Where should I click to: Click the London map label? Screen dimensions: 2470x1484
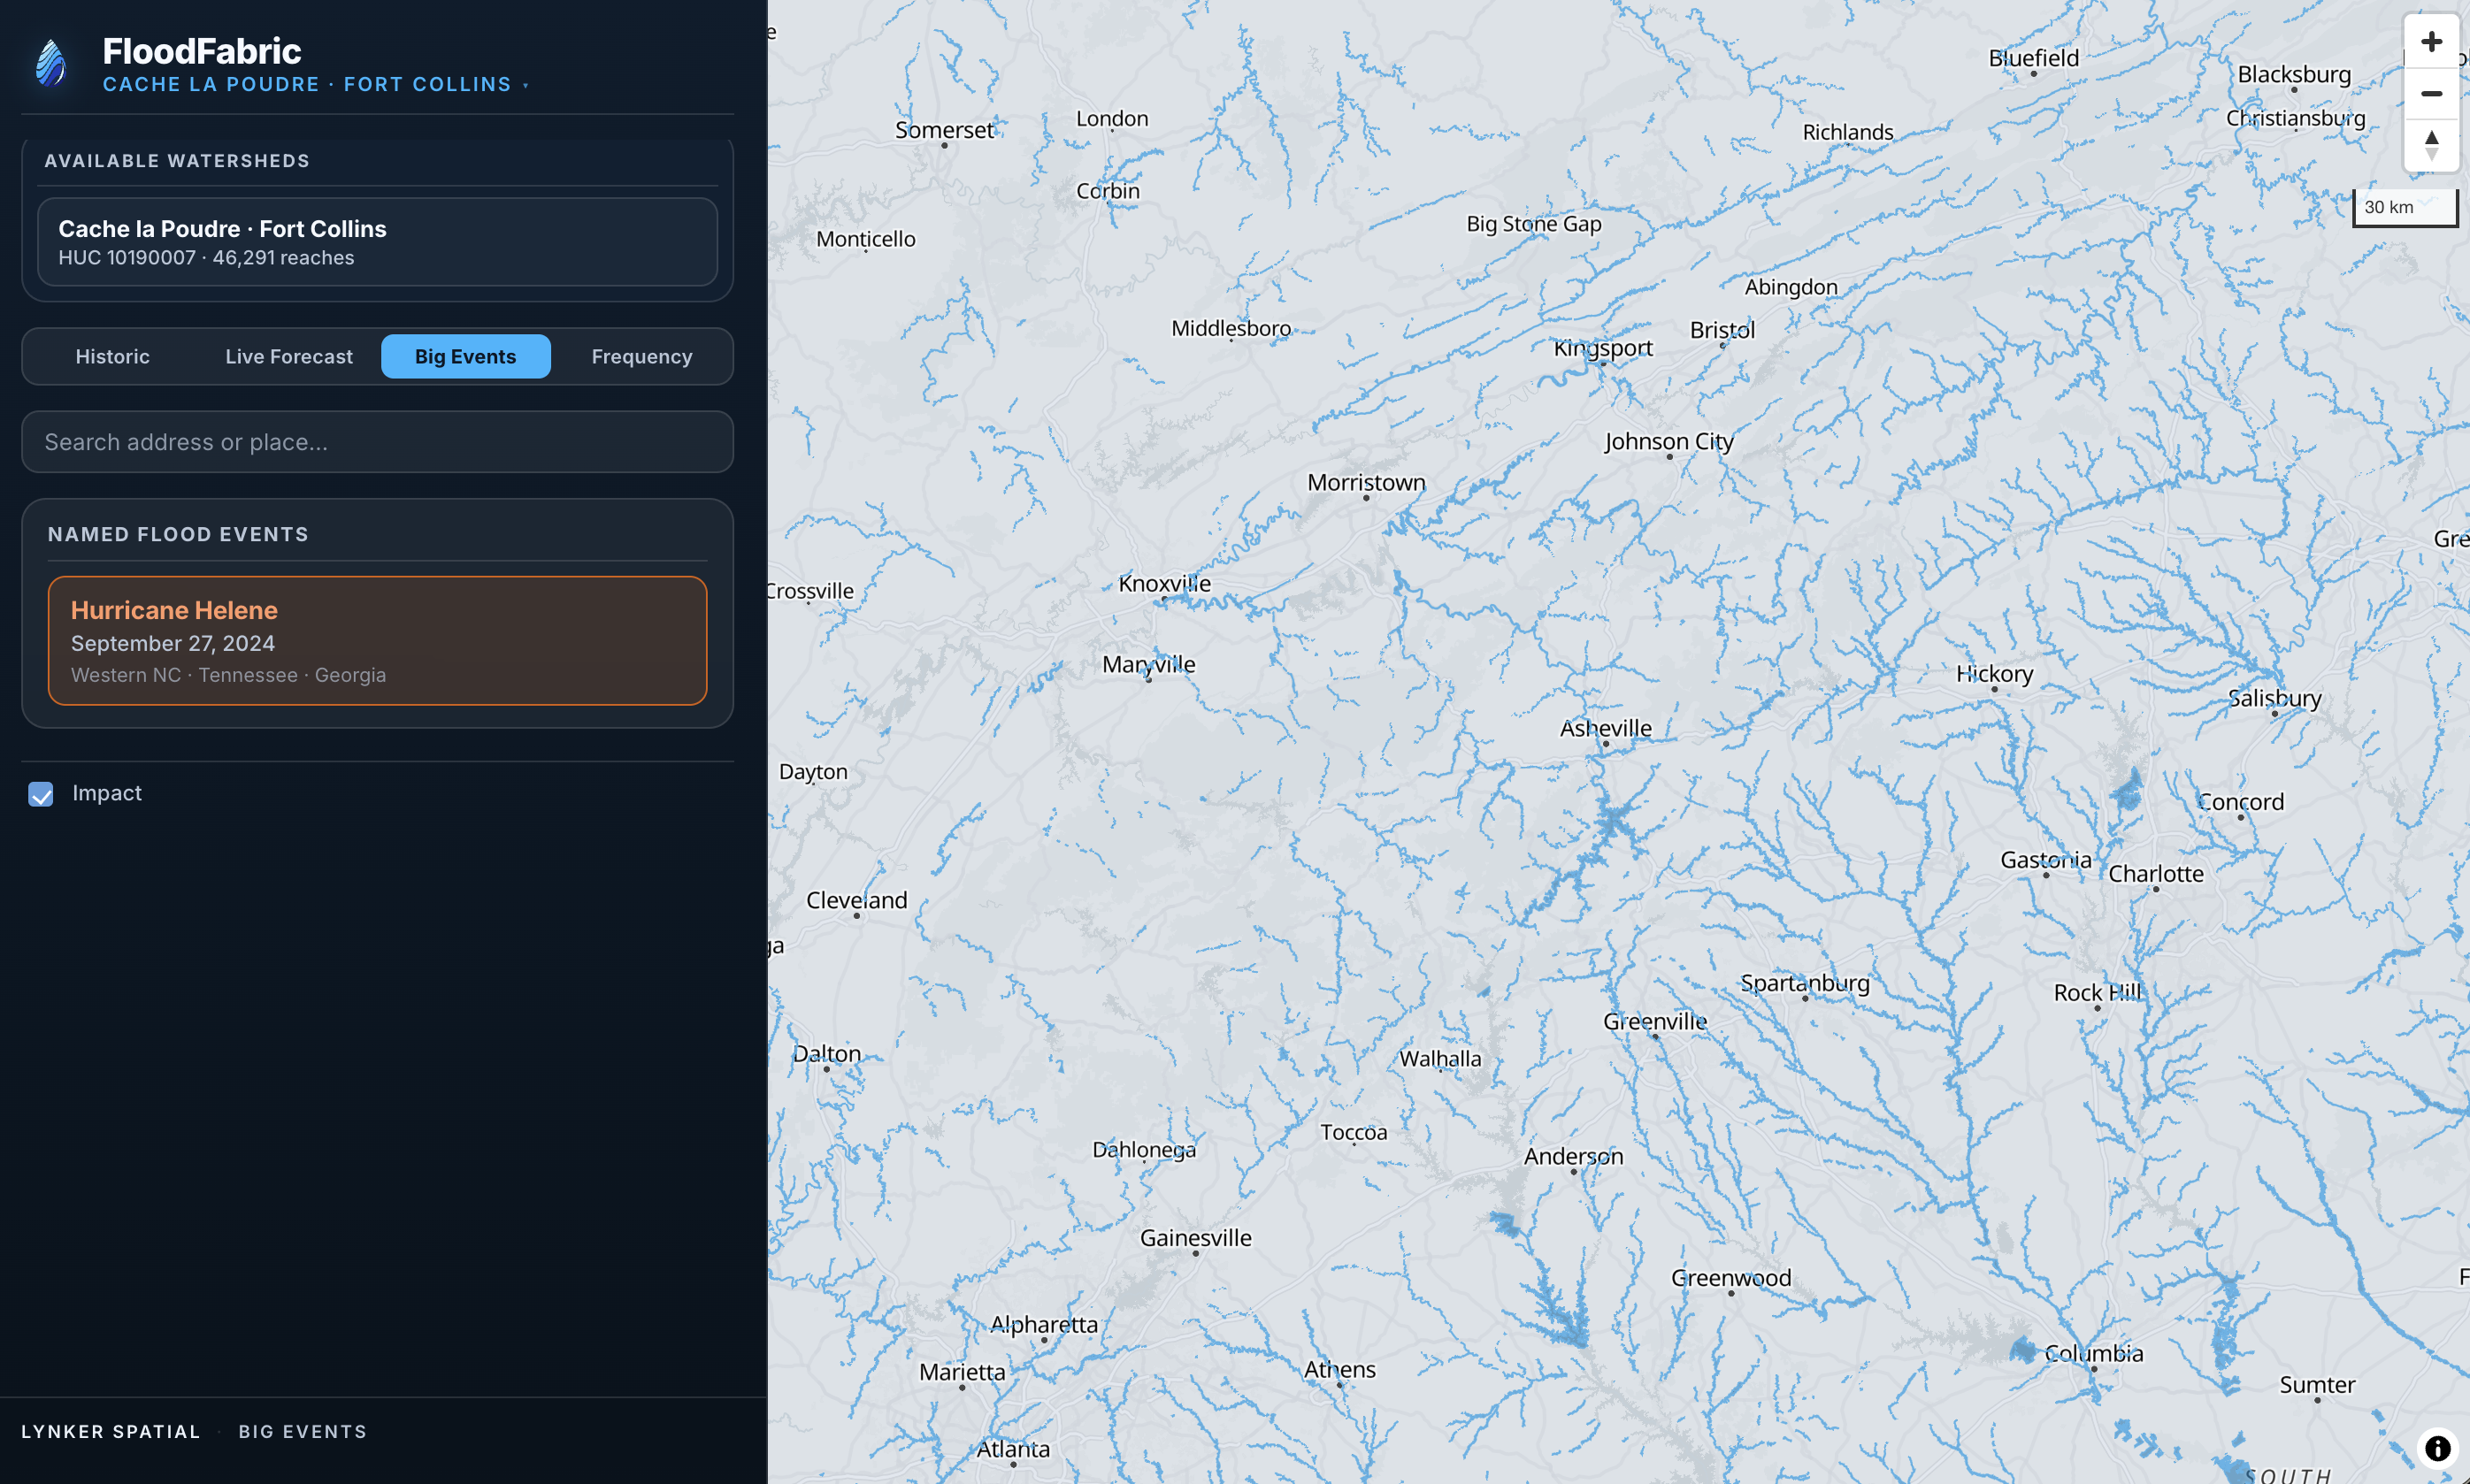[x=1112, y=118]
